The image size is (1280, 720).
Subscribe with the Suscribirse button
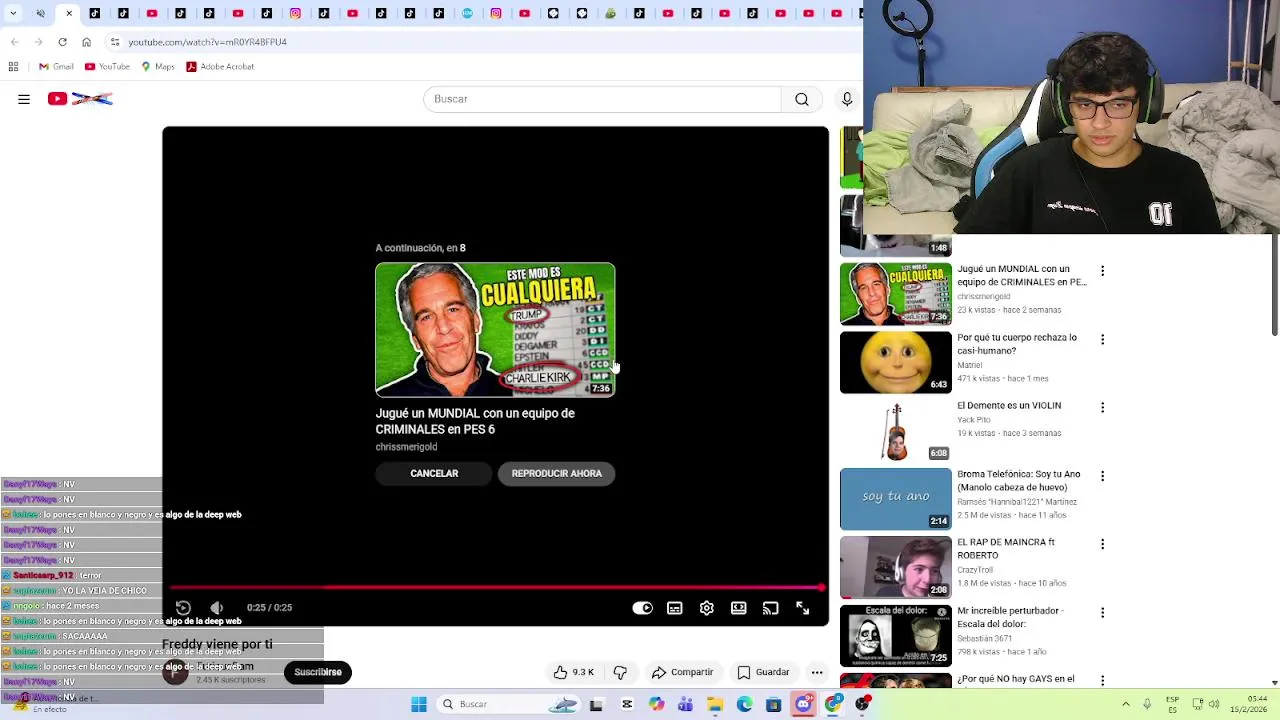(318, 672)
